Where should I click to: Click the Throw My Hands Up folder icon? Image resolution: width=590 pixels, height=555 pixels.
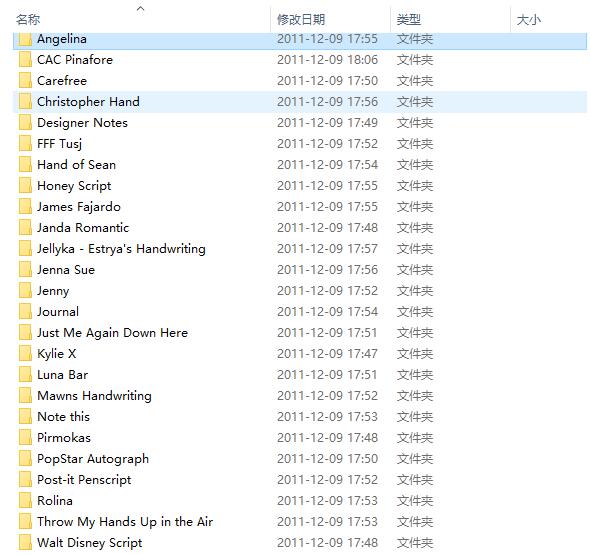(x=25, y=522)
